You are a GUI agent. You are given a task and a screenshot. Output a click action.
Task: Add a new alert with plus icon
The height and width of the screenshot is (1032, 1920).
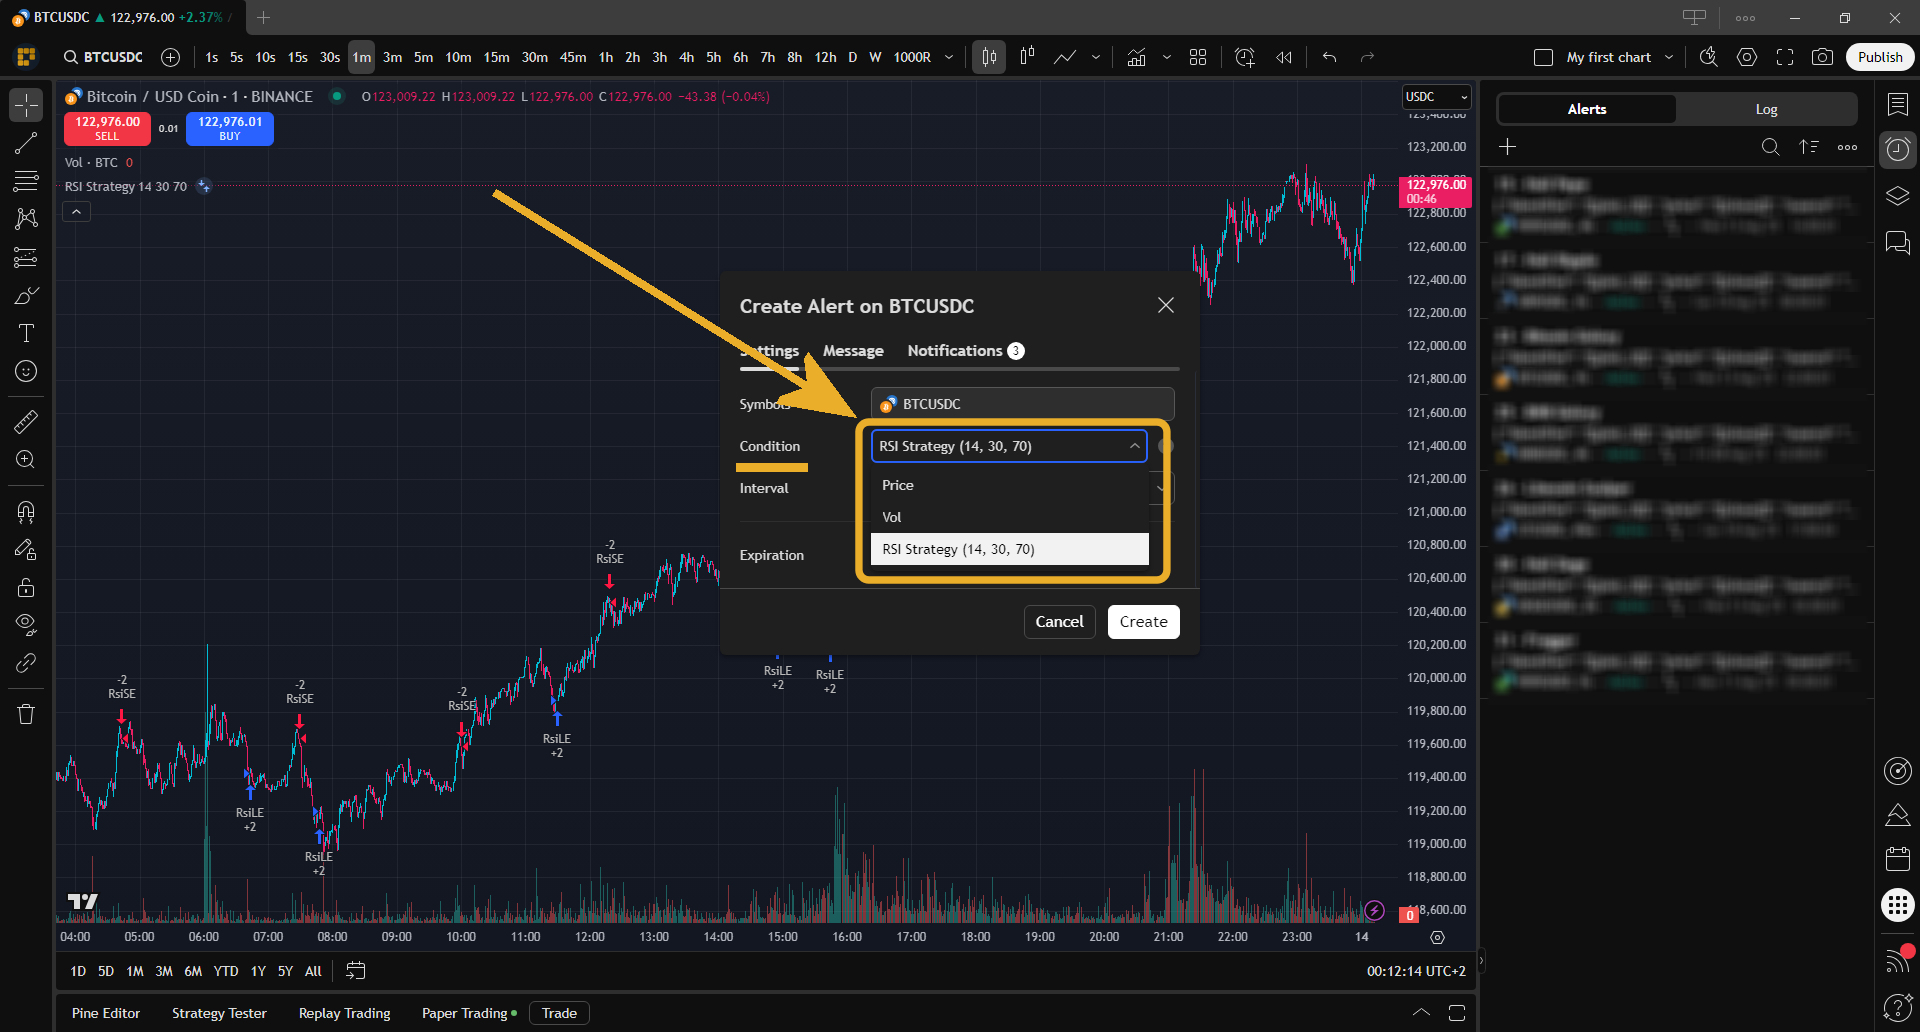tap(1508, 147)
